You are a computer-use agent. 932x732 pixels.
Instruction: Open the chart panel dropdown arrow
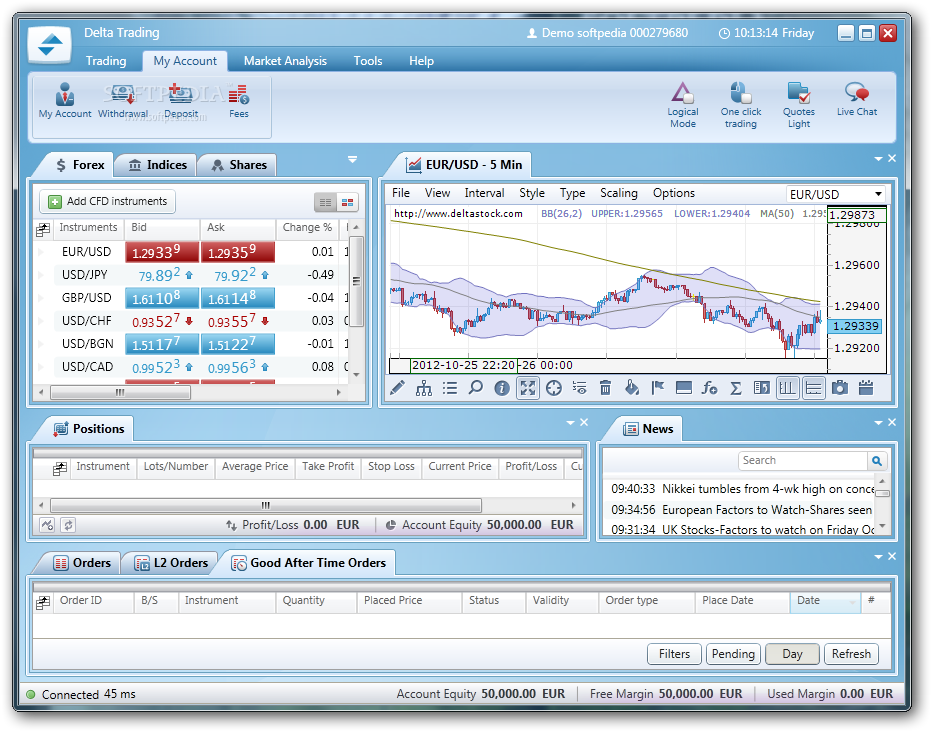tap(879, 159)
